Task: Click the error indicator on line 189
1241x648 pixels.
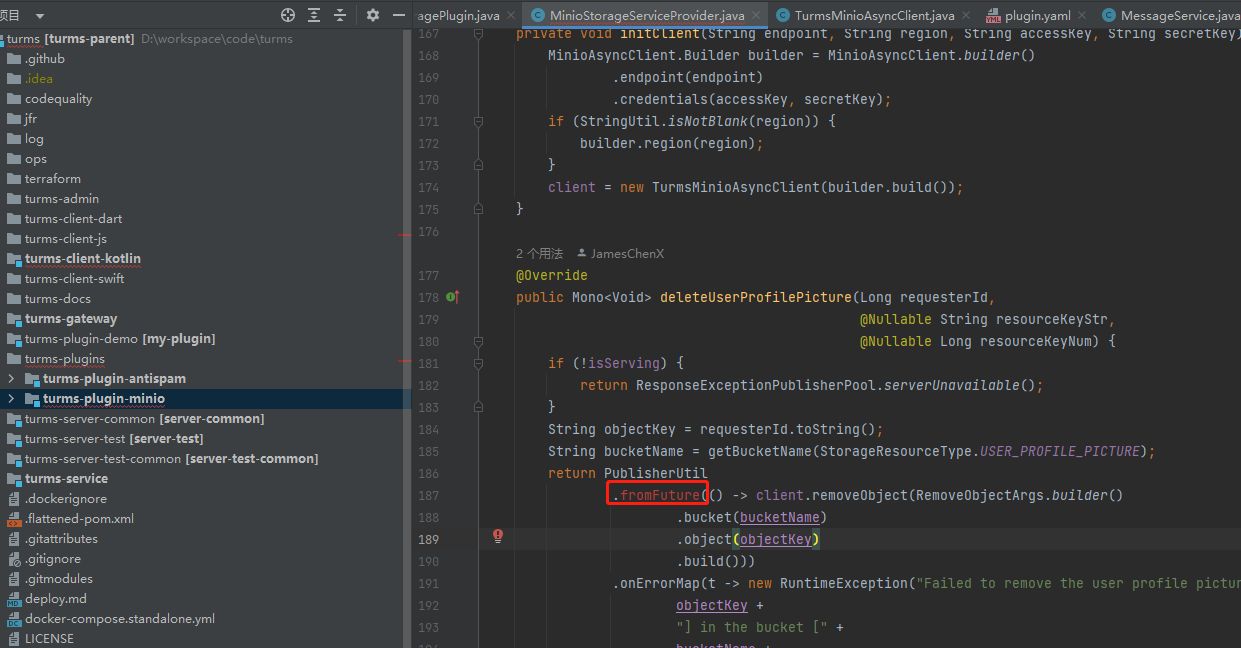Action: pos(497,537)
